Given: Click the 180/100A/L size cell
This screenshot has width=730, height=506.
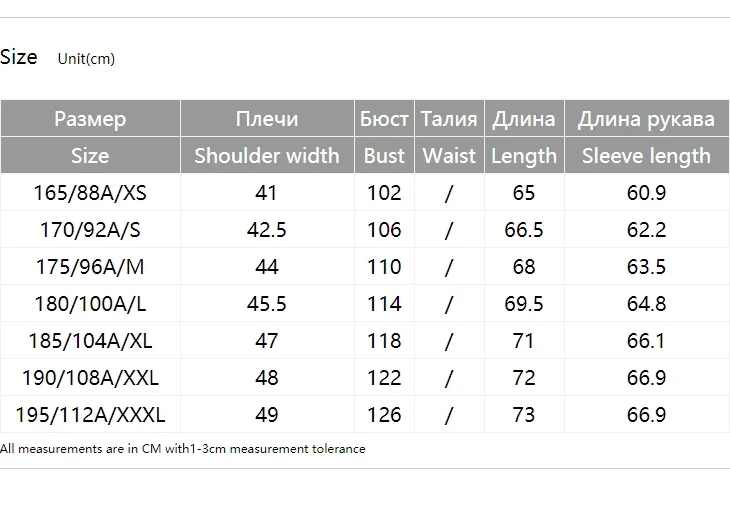Looking at the screenshot, I should coord(90,304).
